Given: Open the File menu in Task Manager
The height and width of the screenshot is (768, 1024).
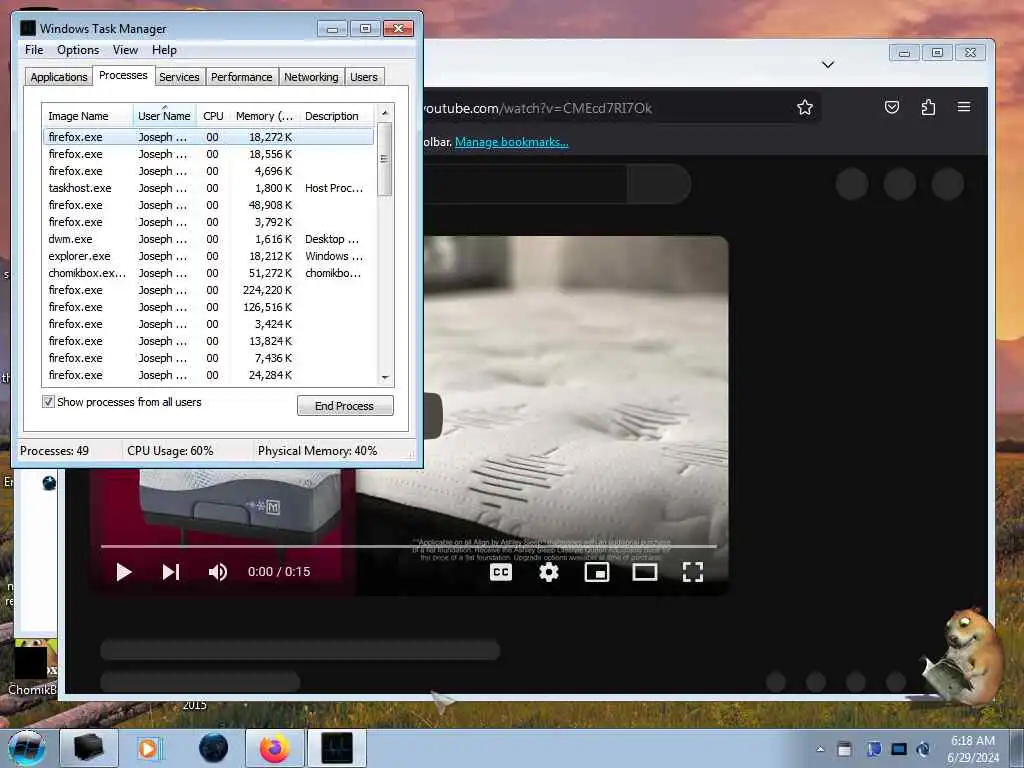Looking at the screenshot, I should click(x=34, y=50).
